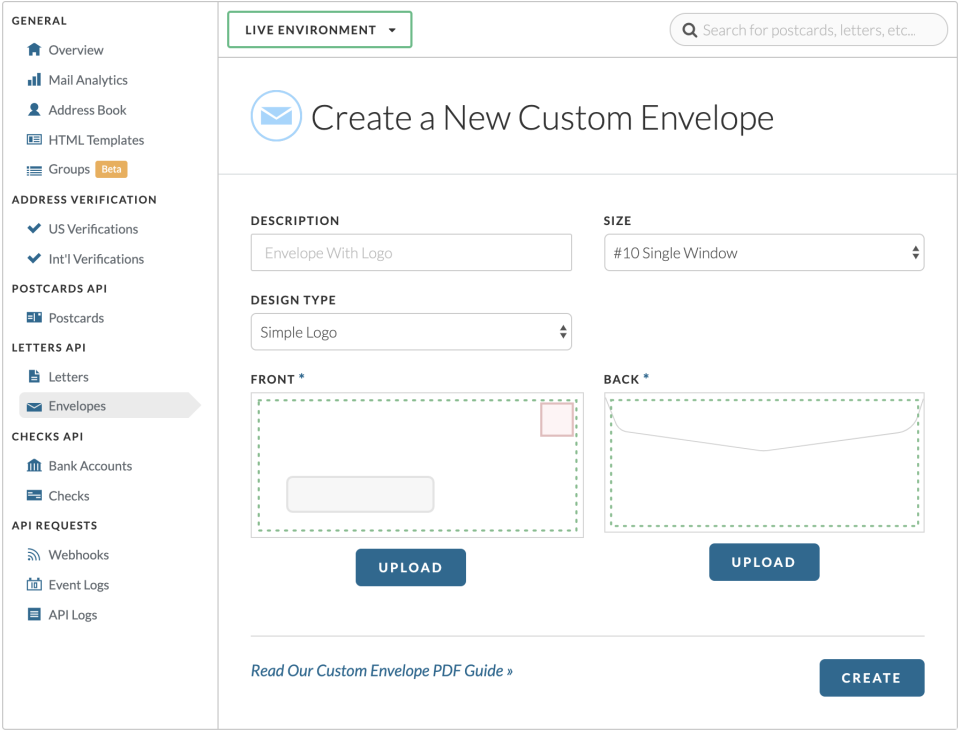Click the Webhooks feed icon
Screen dimensions: 960x732
(x=35, y=555)
